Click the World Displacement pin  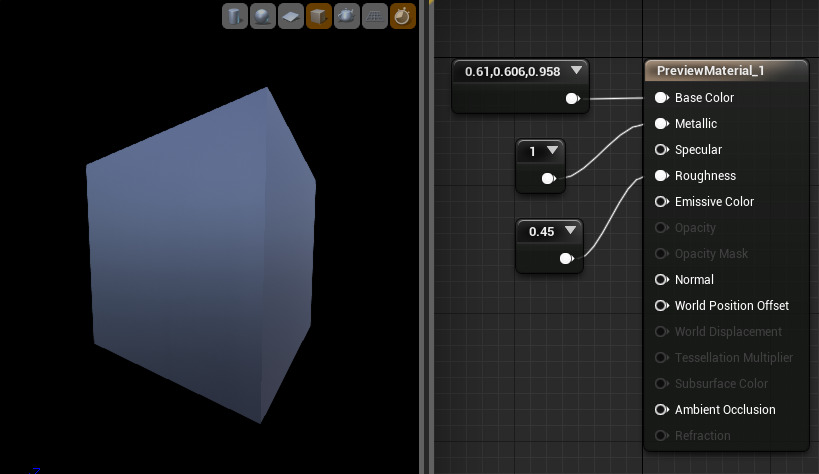[662, 331]
